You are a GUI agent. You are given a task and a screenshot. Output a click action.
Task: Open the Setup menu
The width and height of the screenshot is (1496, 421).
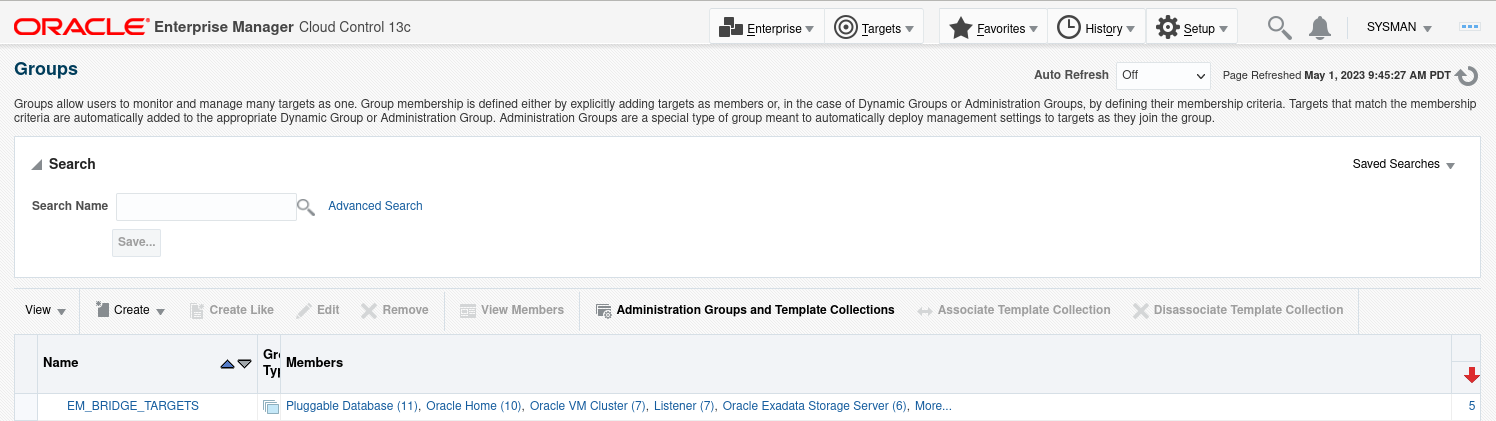tap(1192, 28)
